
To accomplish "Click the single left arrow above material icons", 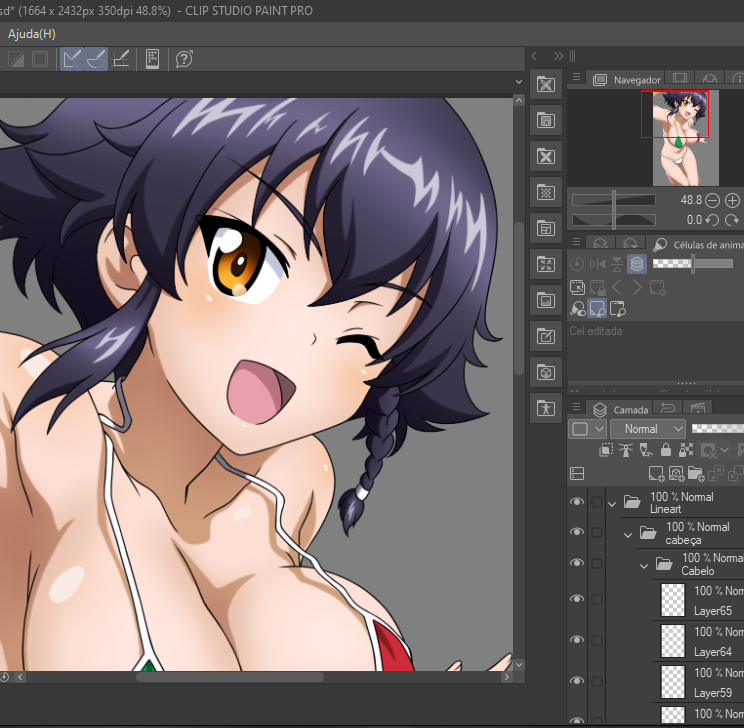I will [x=534, y=56].
